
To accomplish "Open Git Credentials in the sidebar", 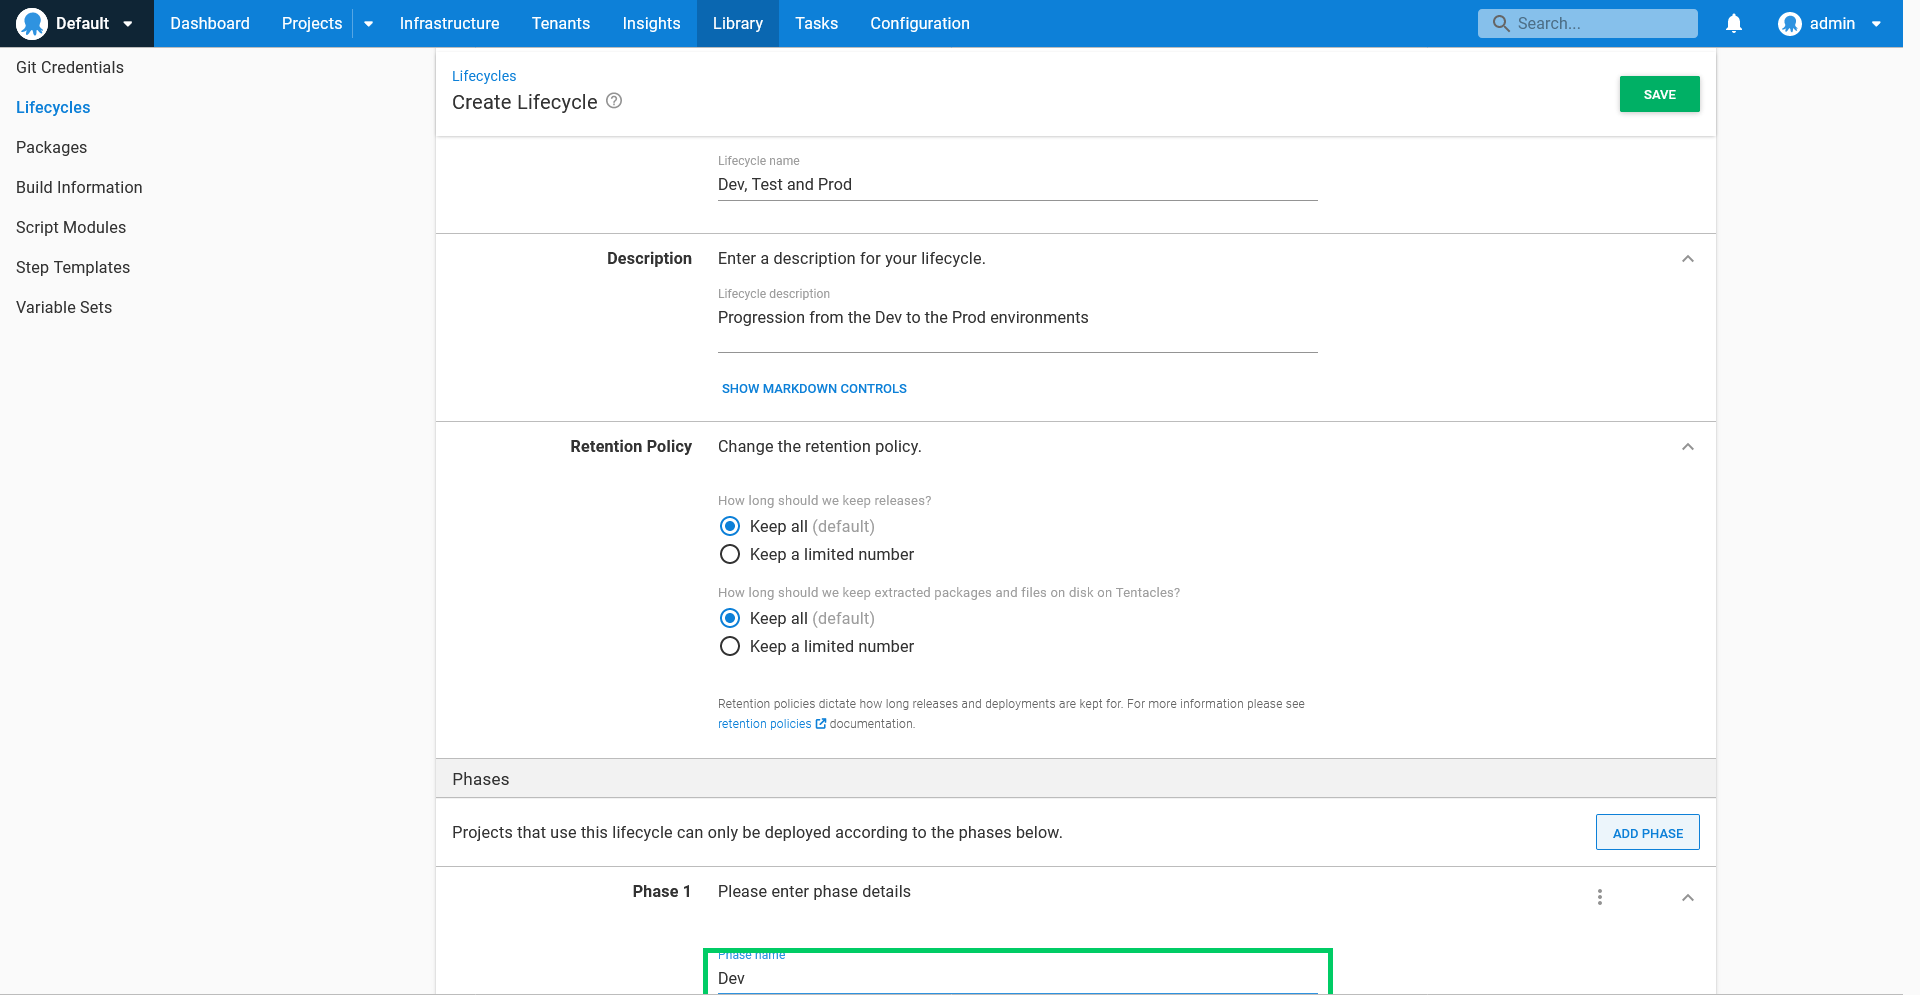I will click(70, 67).
